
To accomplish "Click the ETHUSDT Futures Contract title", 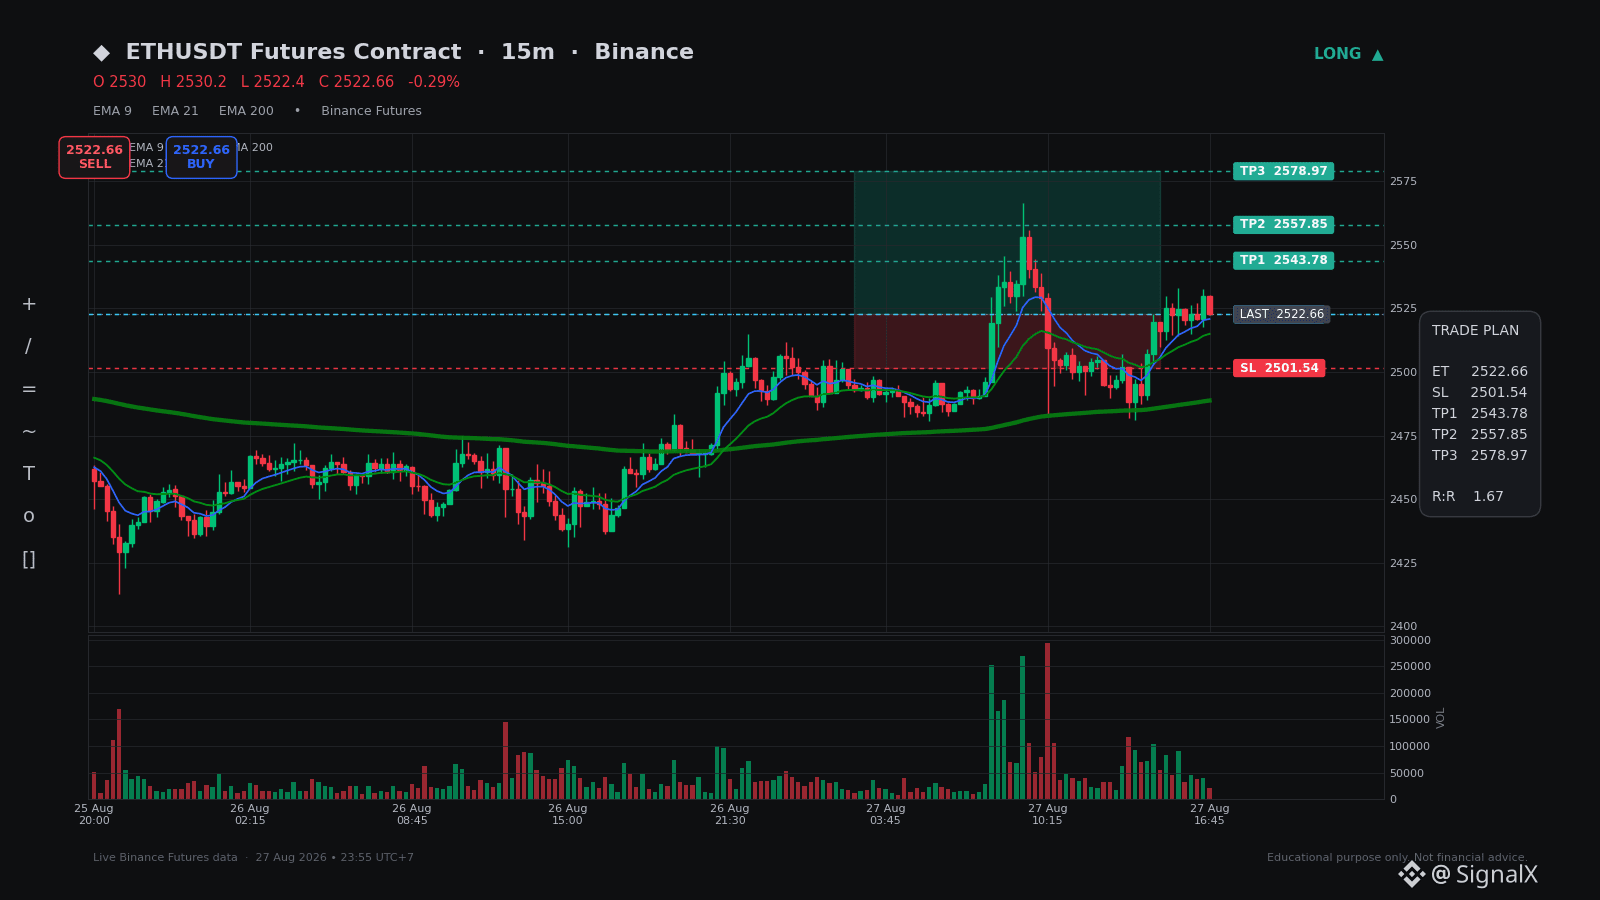I will [x=293, y=52].
